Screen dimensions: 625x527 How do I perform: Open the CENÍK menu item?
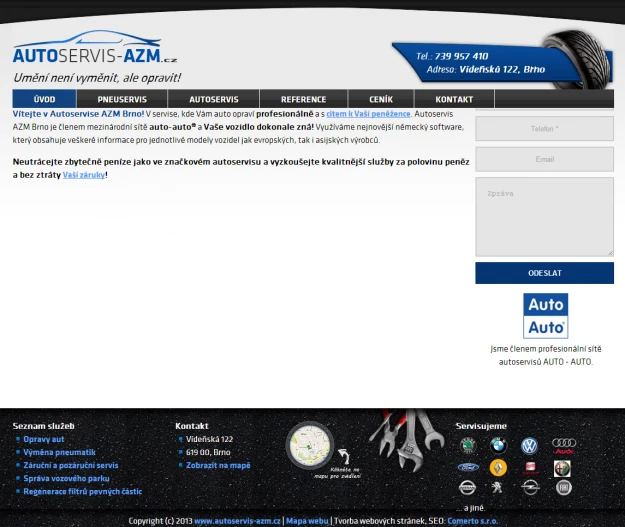coord(381,99)
